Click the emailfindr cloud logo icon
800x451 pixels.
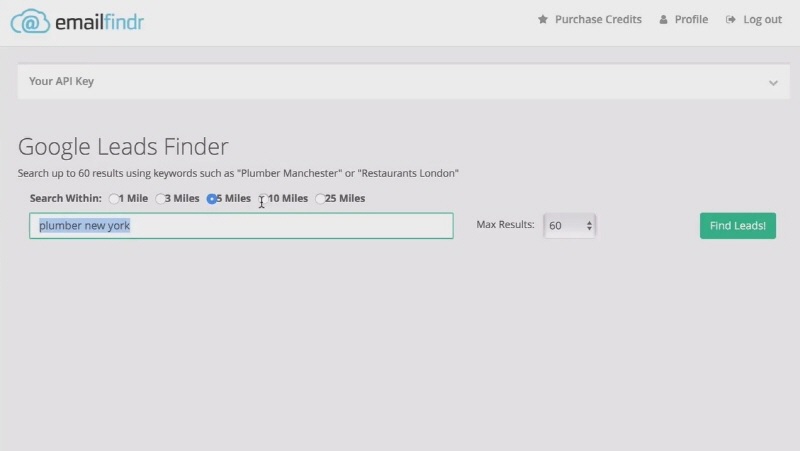[x=30, y=21]
